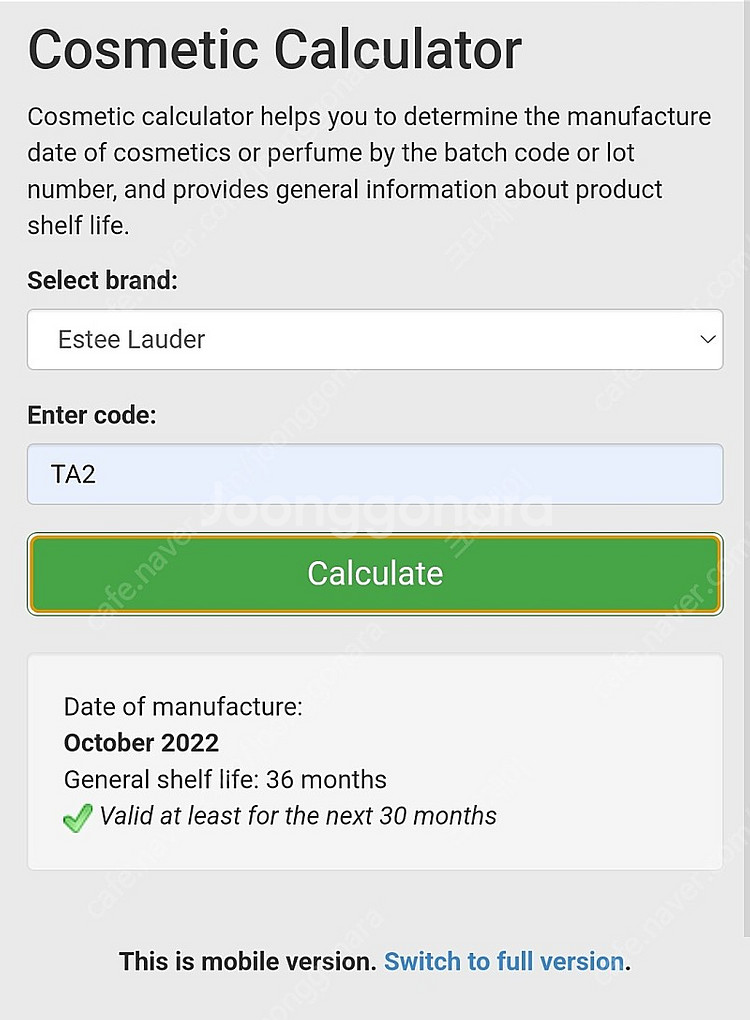Click the Enter code label
The height and width of the screenshot is (1020, 750).
click(x=92, y=415)
